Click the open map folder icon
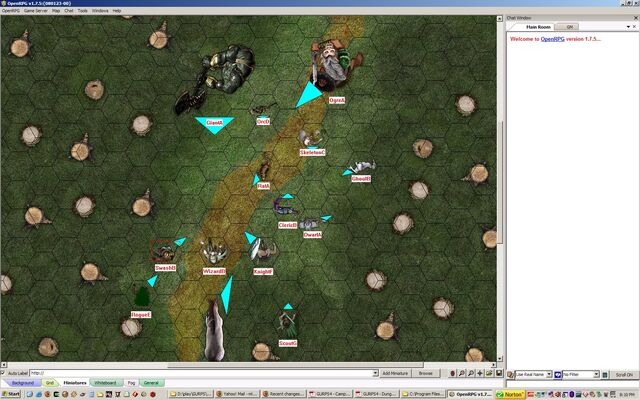 [488, 373]
